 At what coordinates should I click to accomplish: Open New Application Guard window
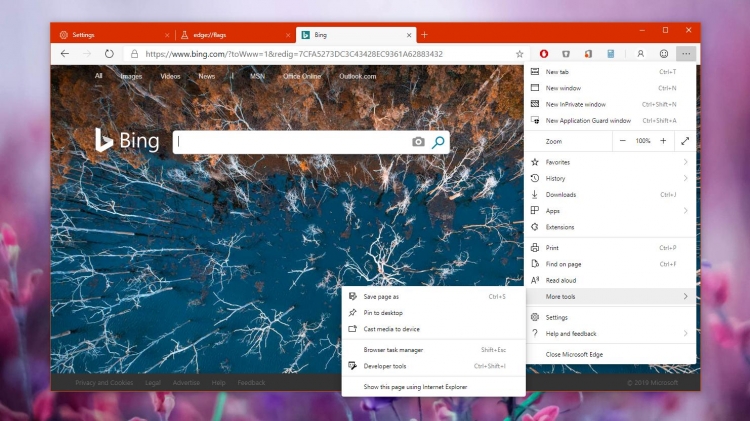610,121
